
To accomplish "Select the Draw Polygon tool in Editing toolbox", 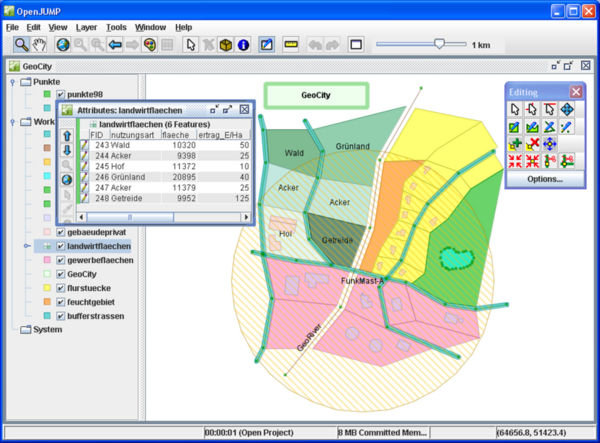I will (515, 127).
